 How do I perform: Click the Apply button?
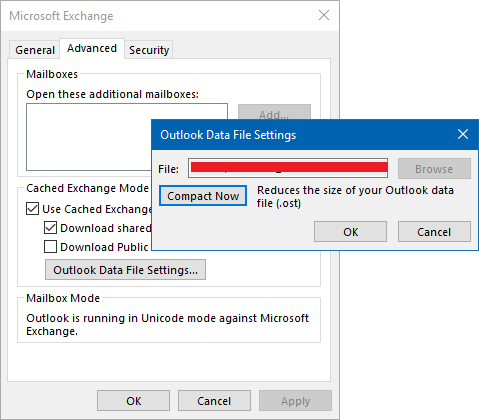point(295,401)
